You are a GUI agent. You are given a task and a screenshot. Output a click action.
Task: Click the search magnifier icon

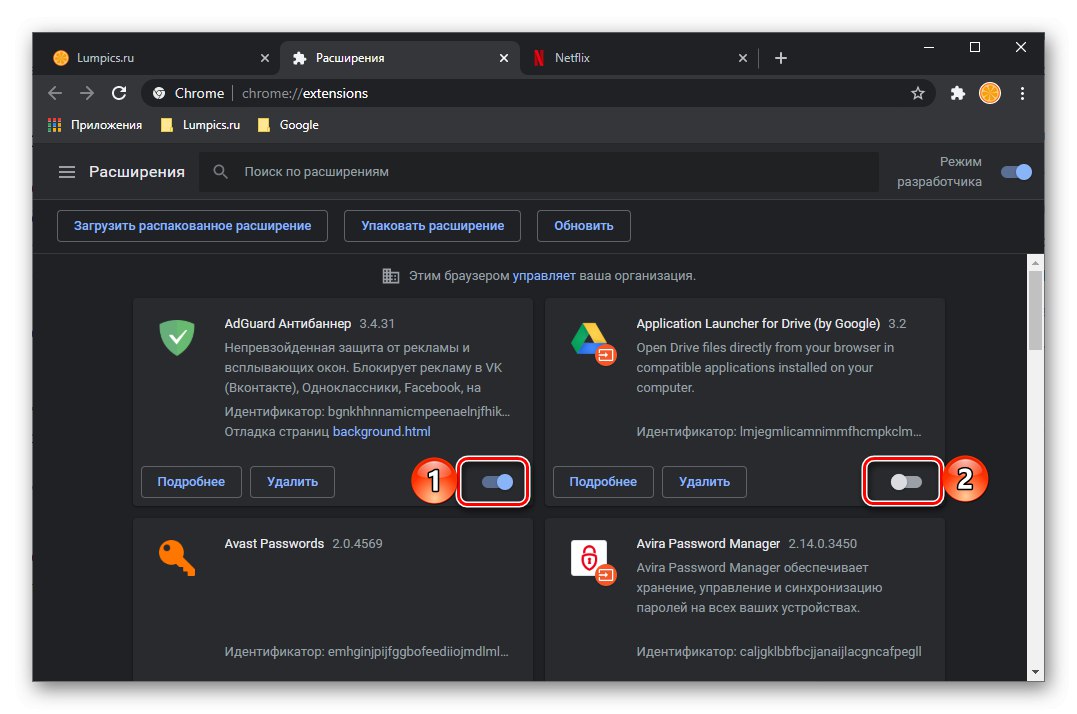point(220,172)
